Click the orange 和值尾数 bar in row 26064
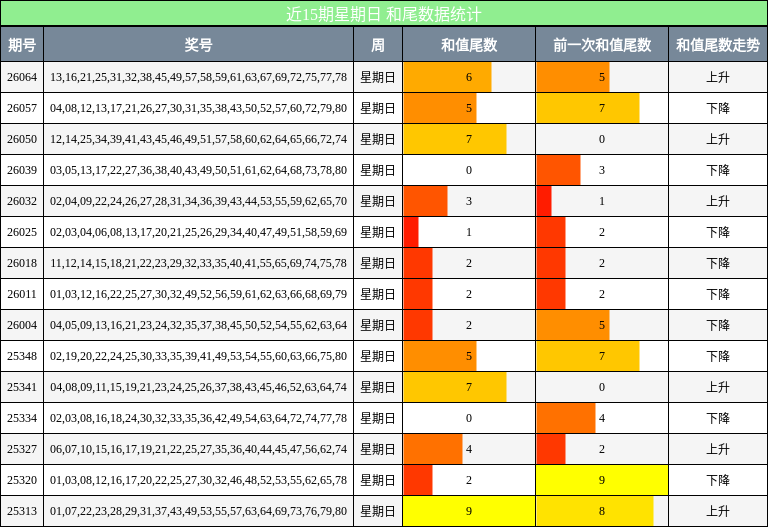The image size is (768, 527). pyautogui.click(x=447, y=77)
